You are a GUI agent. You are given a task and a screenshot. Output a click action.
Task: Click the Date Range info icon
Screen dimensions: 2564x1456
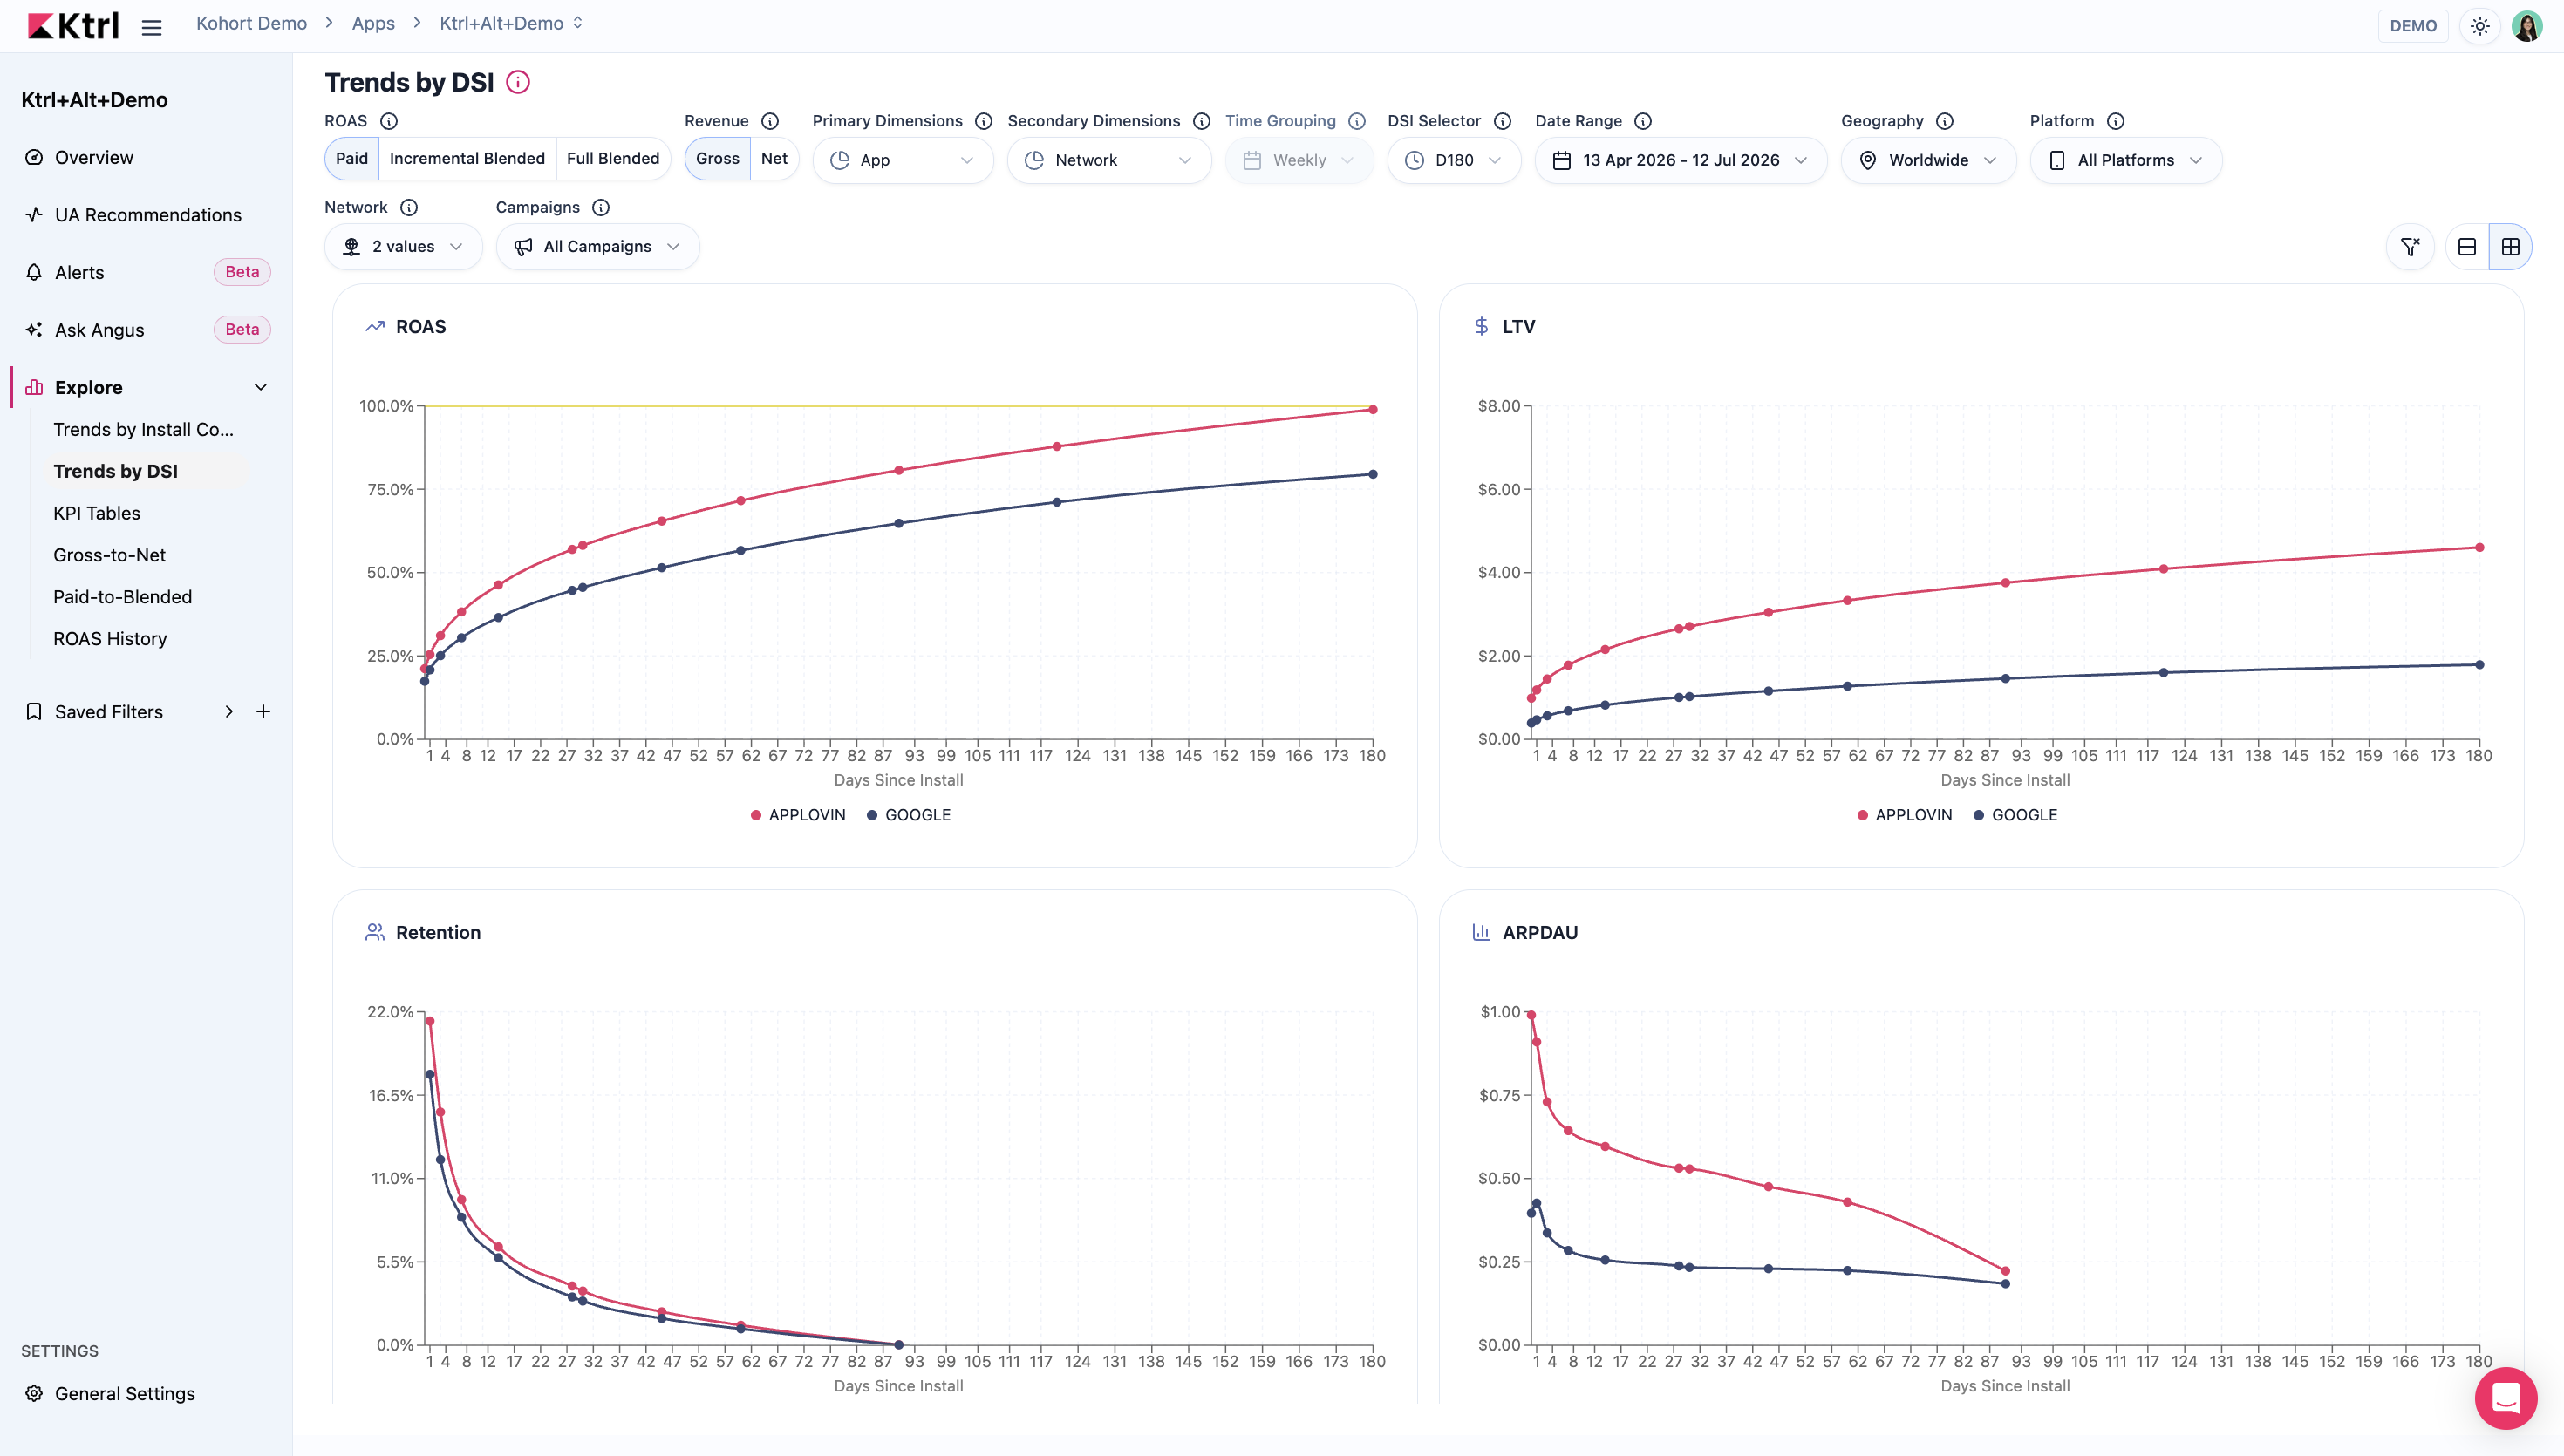(x=1643, y=121)
